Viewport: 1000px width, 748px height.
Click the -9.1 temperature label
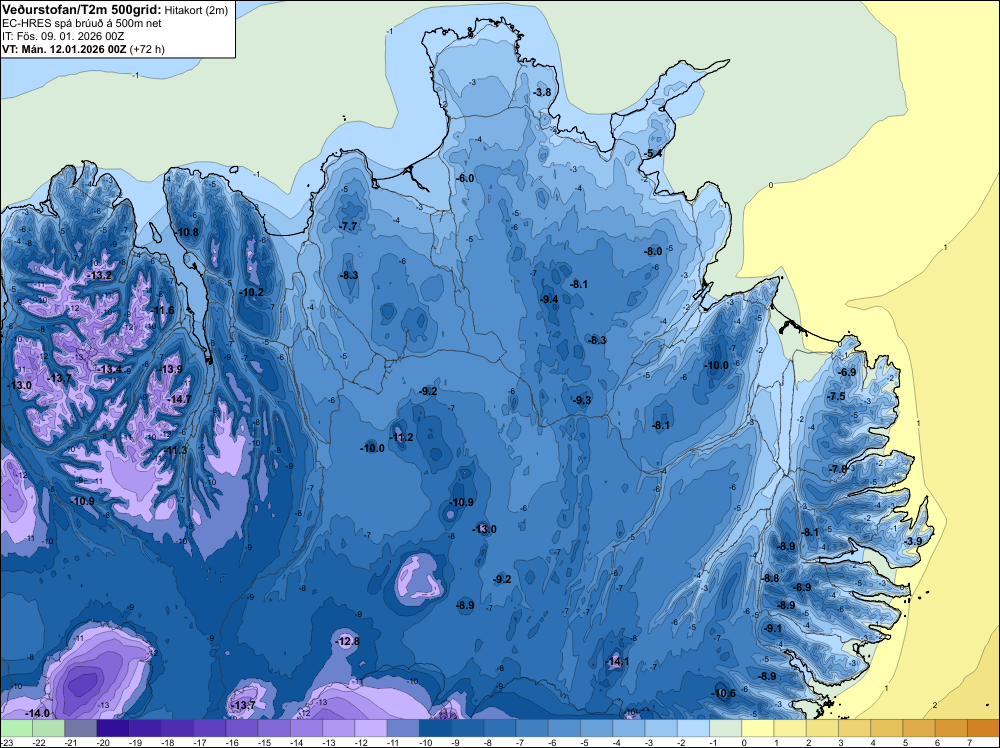point(773,629)
